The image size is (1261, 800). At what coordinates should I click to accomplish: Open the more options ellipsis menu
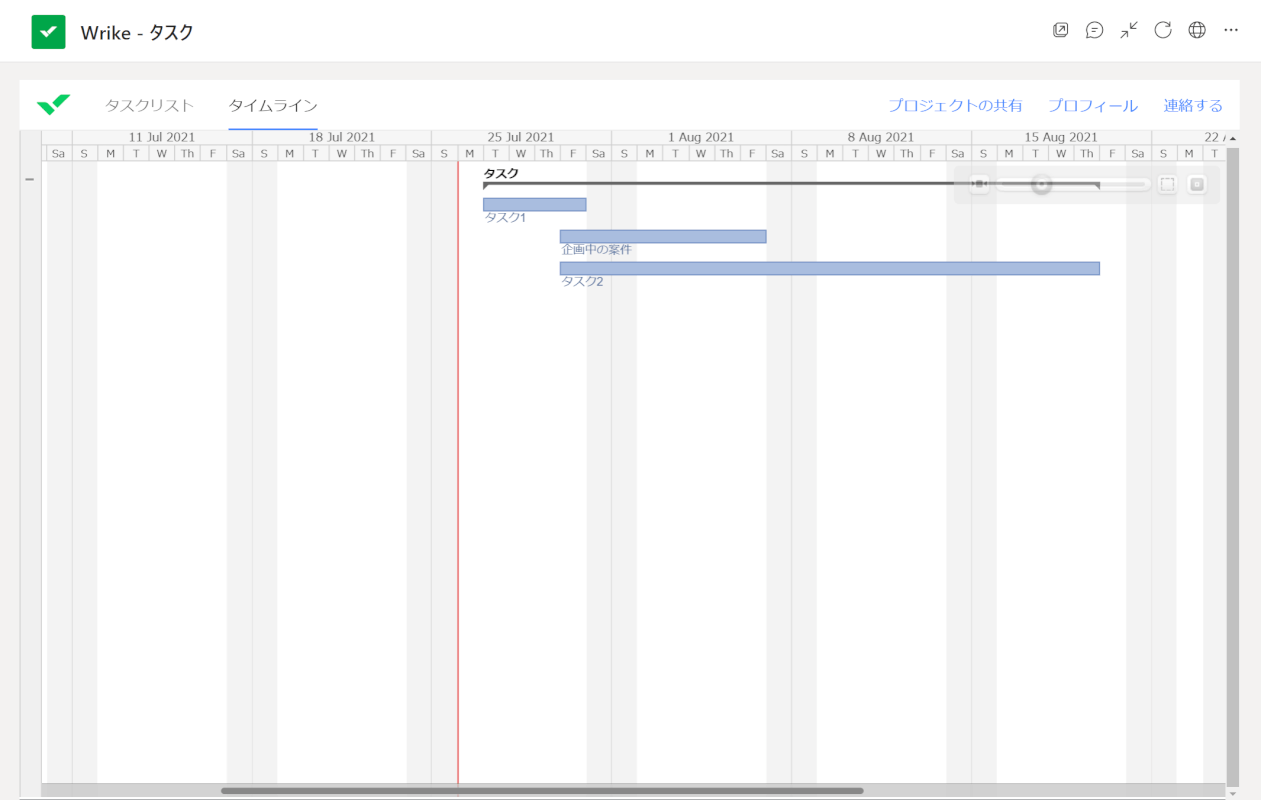click(1231, 30)
